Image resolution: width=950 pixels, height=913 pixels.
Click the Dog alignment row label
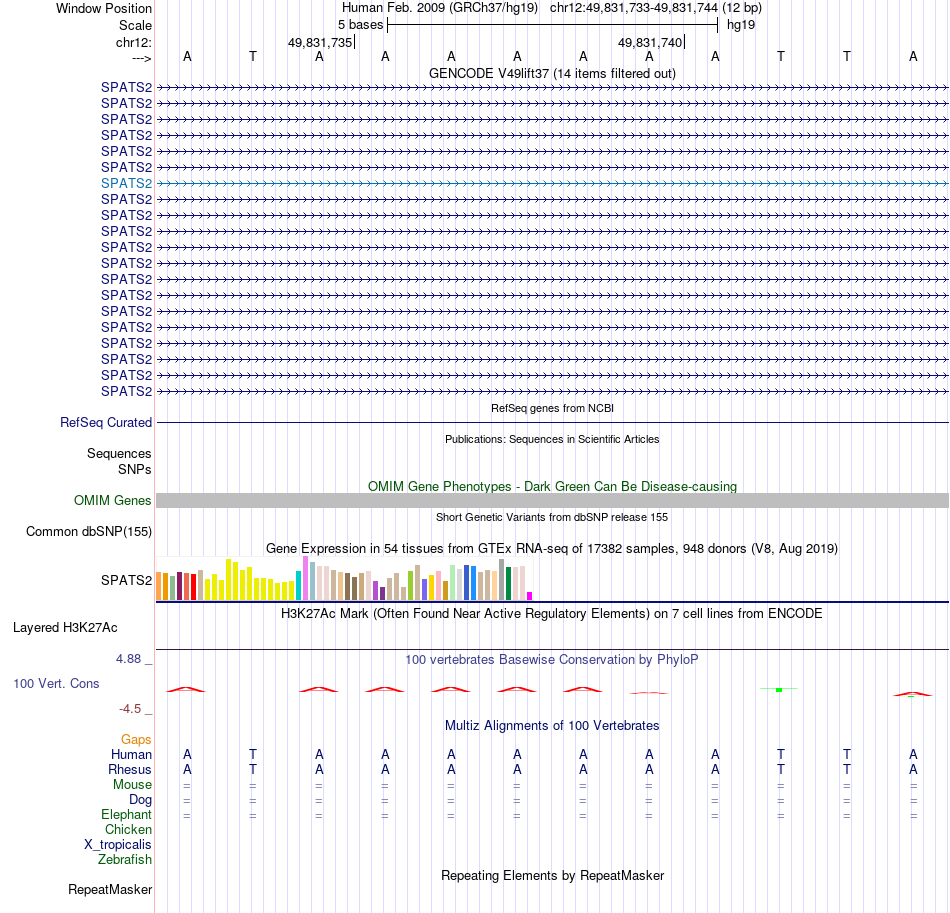pos(141,800)
